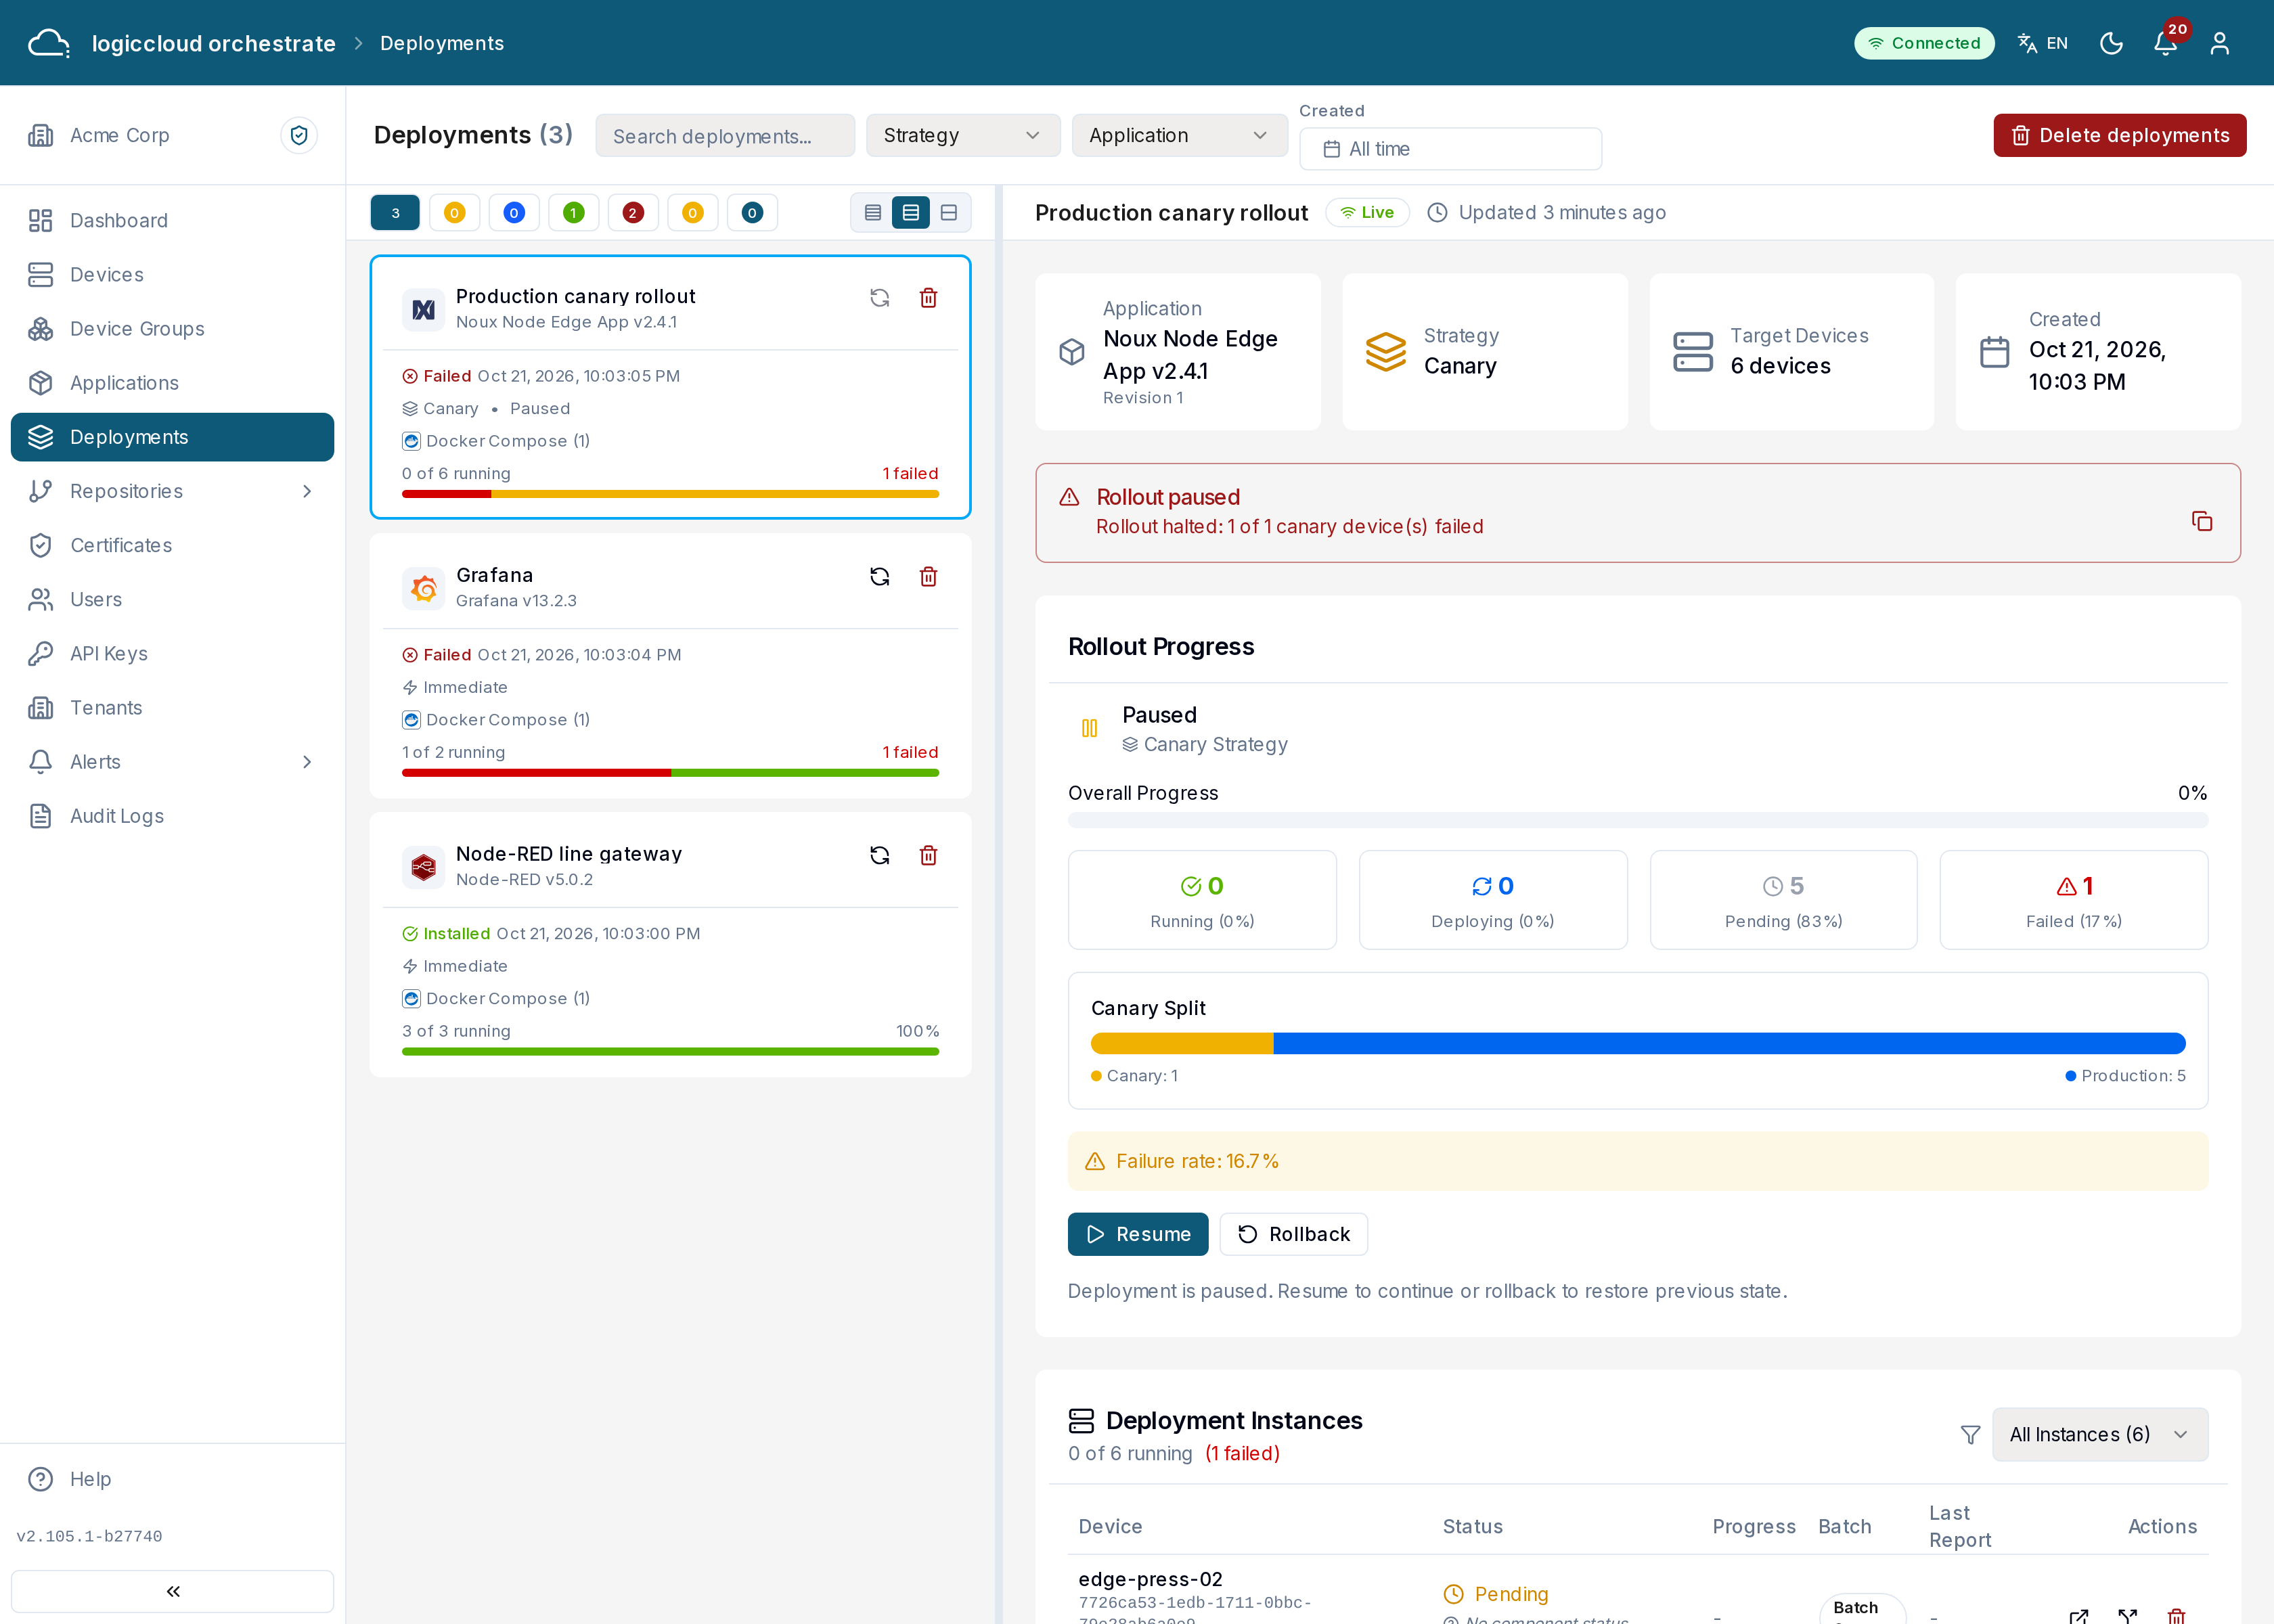The height and width of the screenshot is (1624, 2274).
Task: Click the Failed count stat card
Action: (x=2073, y=900)
